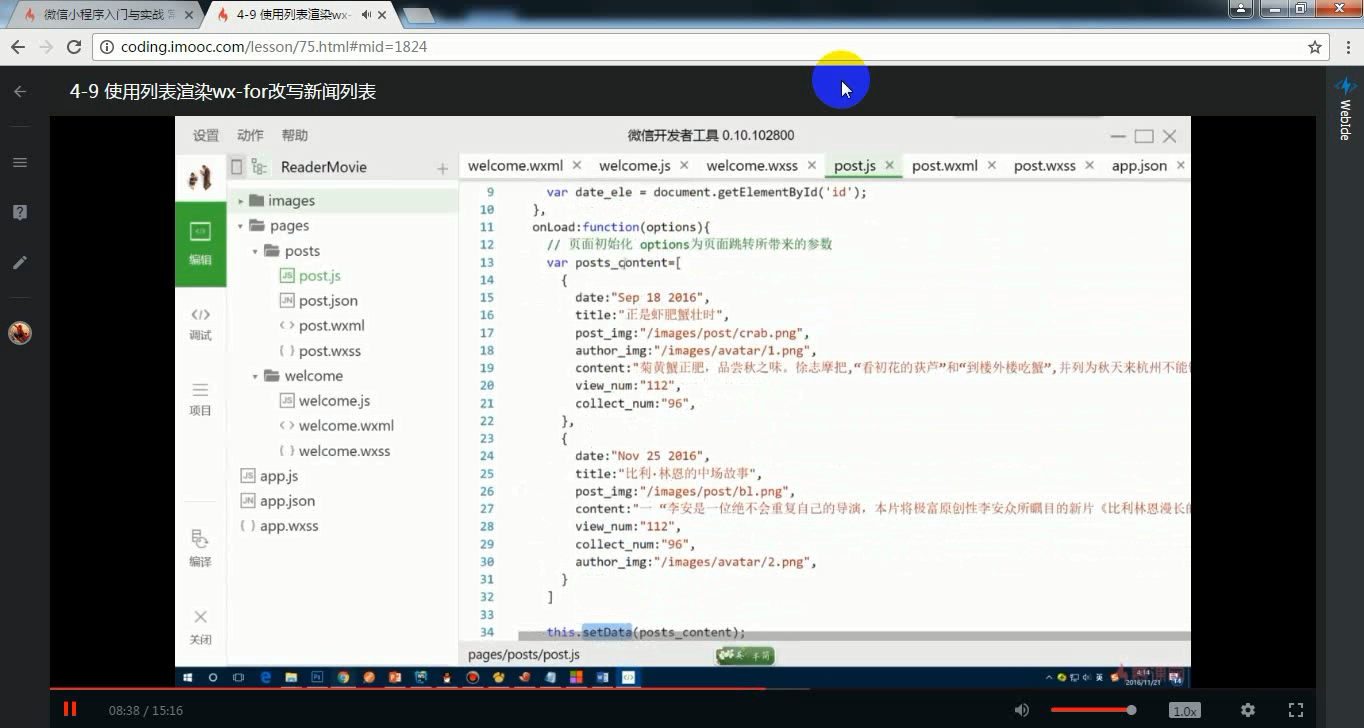
Task: Open the notes pencil icon
Action: (x=19, y=262)
